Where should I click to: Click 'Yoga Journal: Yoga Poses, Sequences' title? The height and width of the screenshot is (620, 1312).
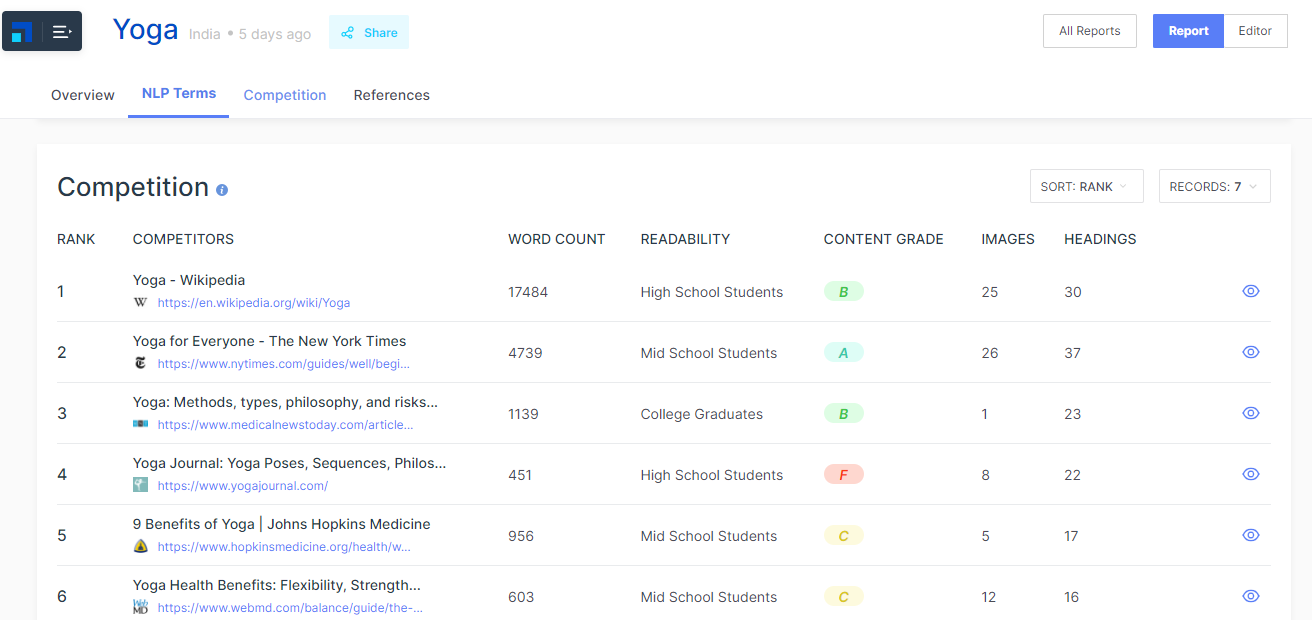[x=289, y=463]
